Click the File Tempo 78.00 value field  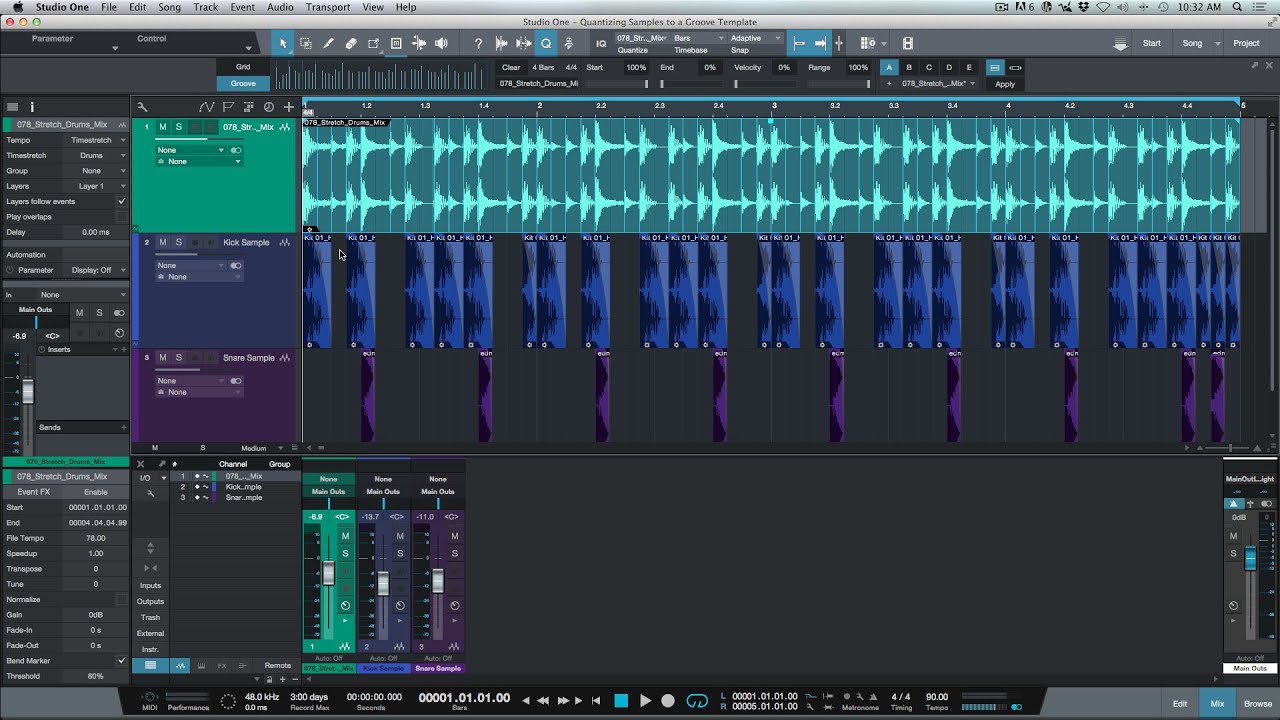coord(96,538)
